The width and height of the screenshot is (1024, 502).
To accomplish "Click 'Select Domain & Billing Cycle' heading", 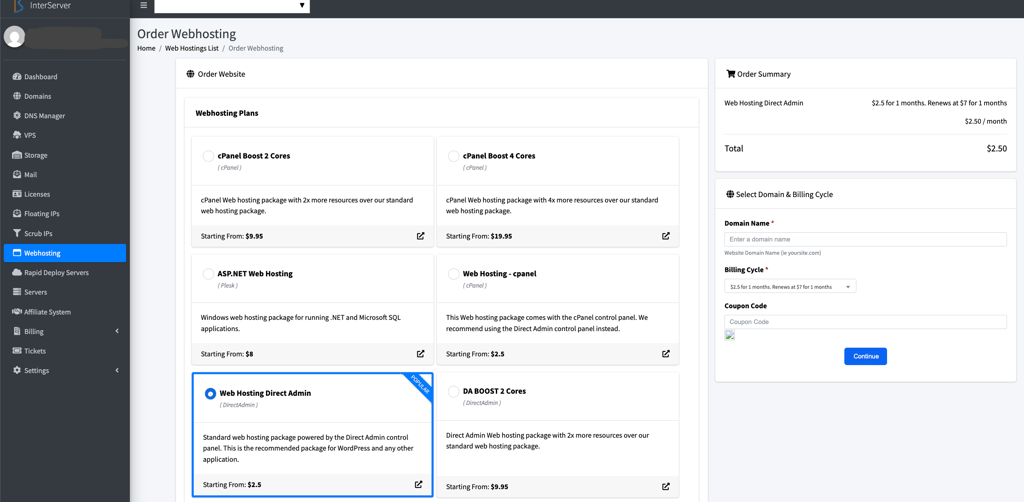I will tap(784, 195).
